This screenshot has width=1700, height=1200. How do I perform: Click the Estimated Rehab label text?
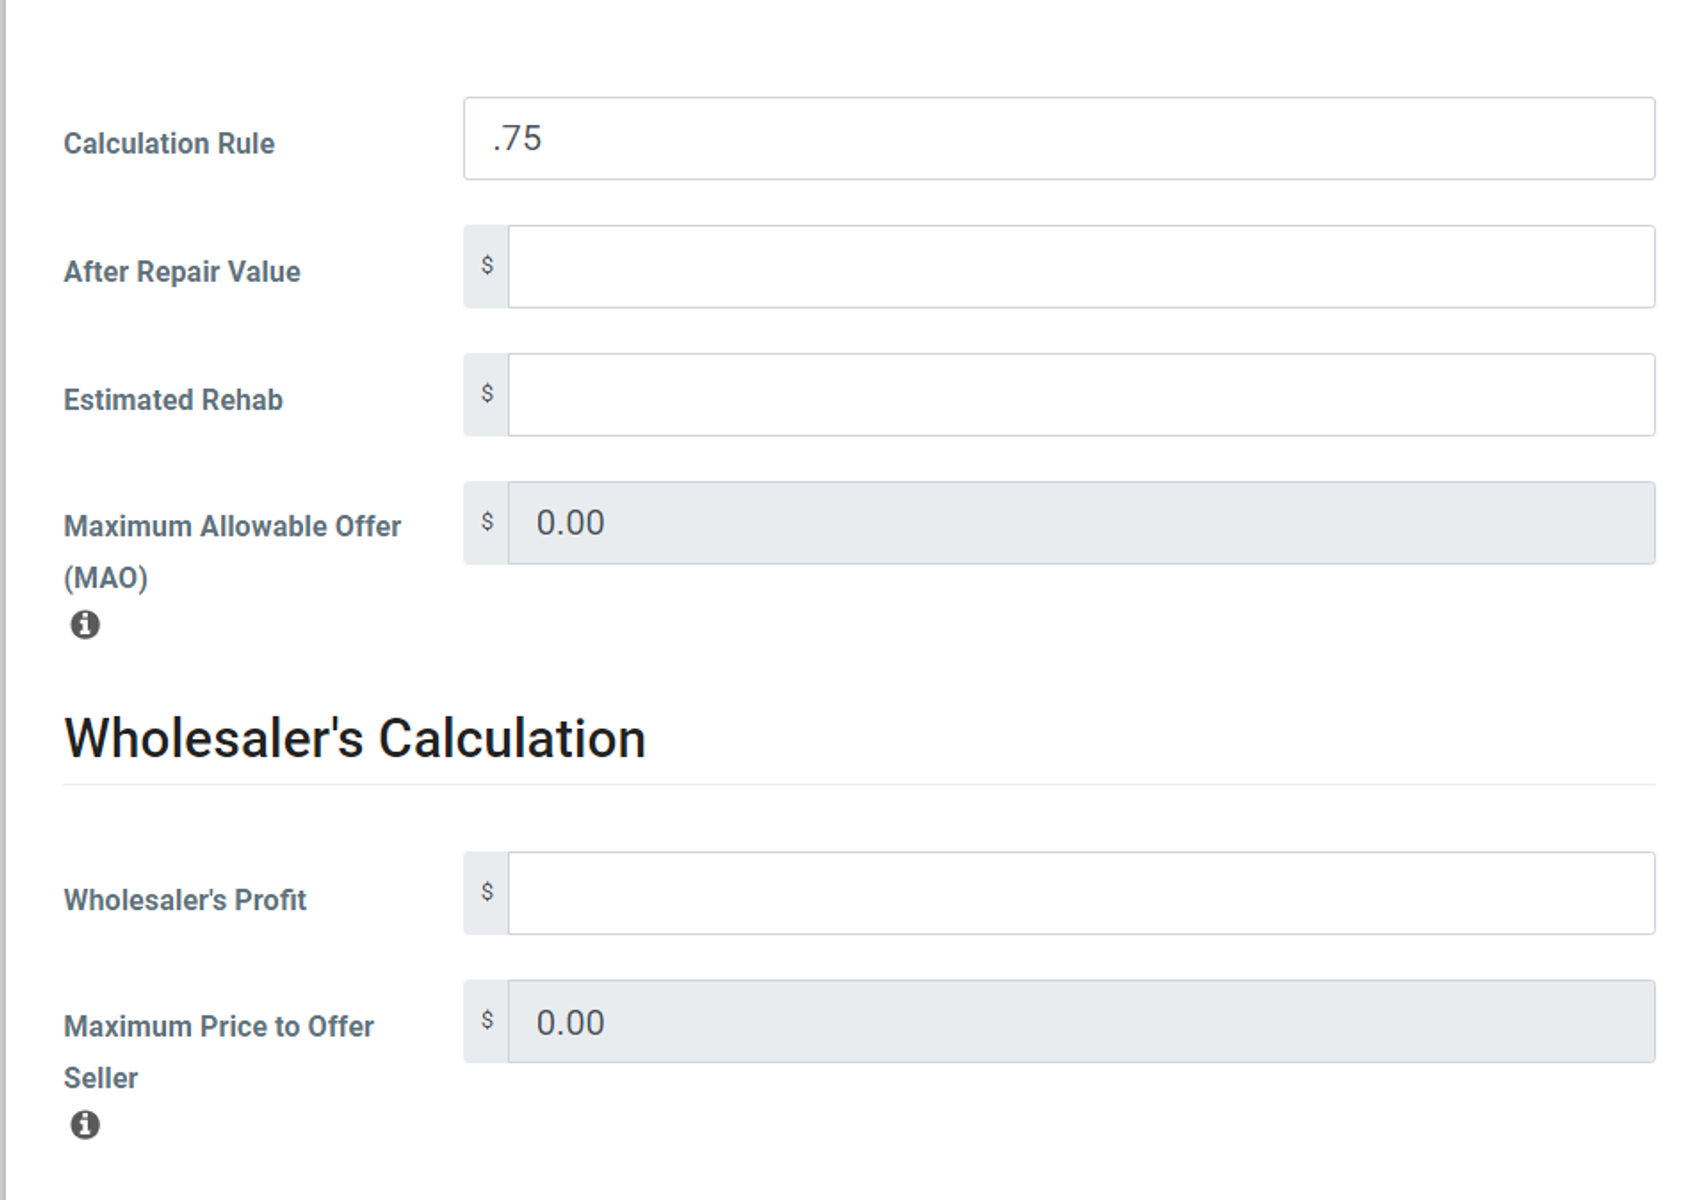(x=173, y=400)
